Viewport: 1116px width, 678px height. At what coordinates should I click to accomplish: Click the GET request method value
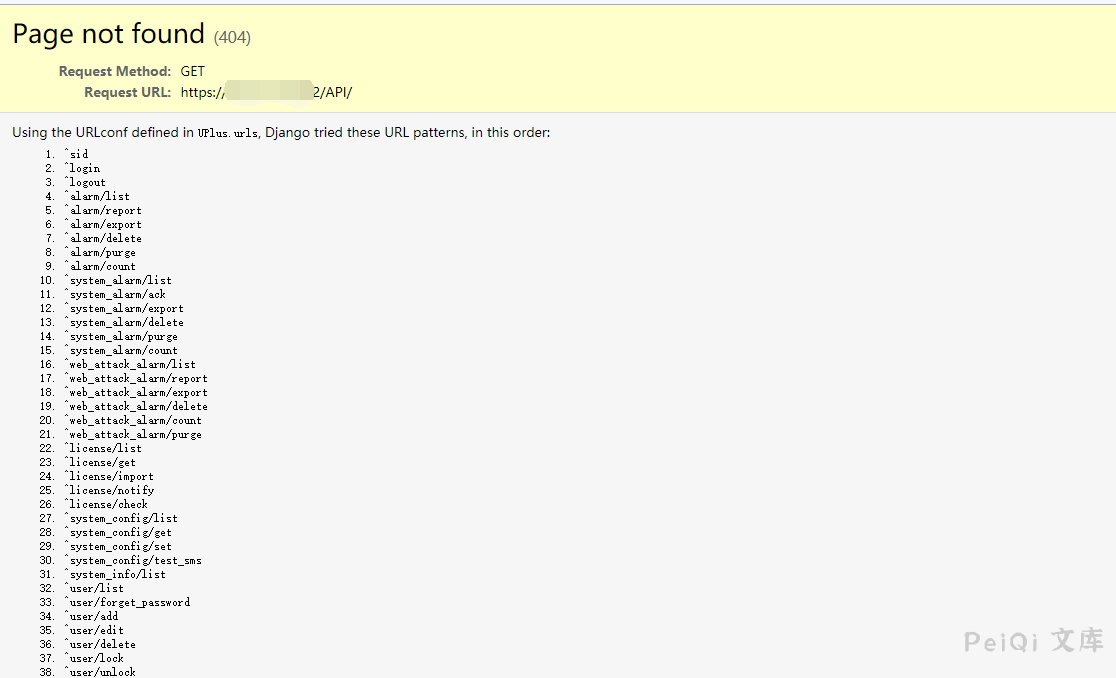pos(193,71)
